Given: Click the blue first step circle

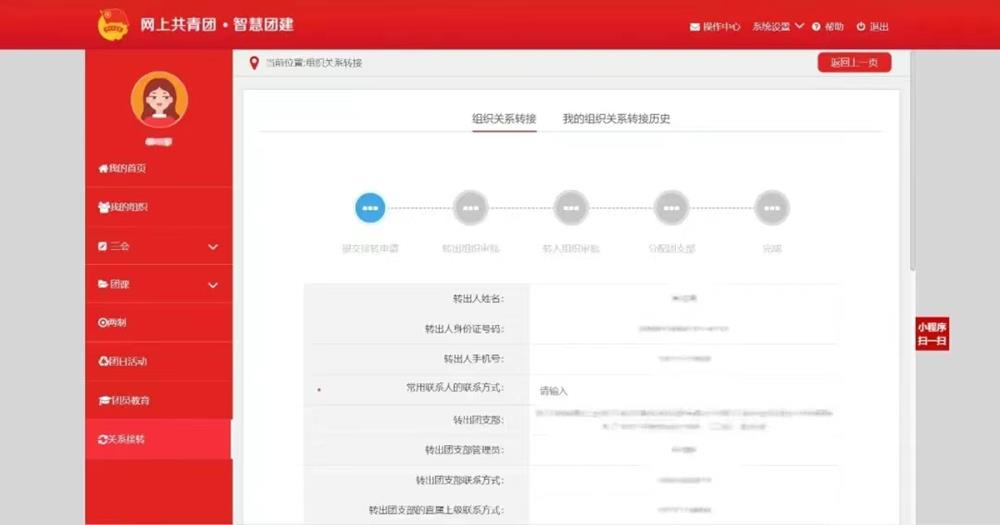Looking at the screenshot, I should coord(370,208).
